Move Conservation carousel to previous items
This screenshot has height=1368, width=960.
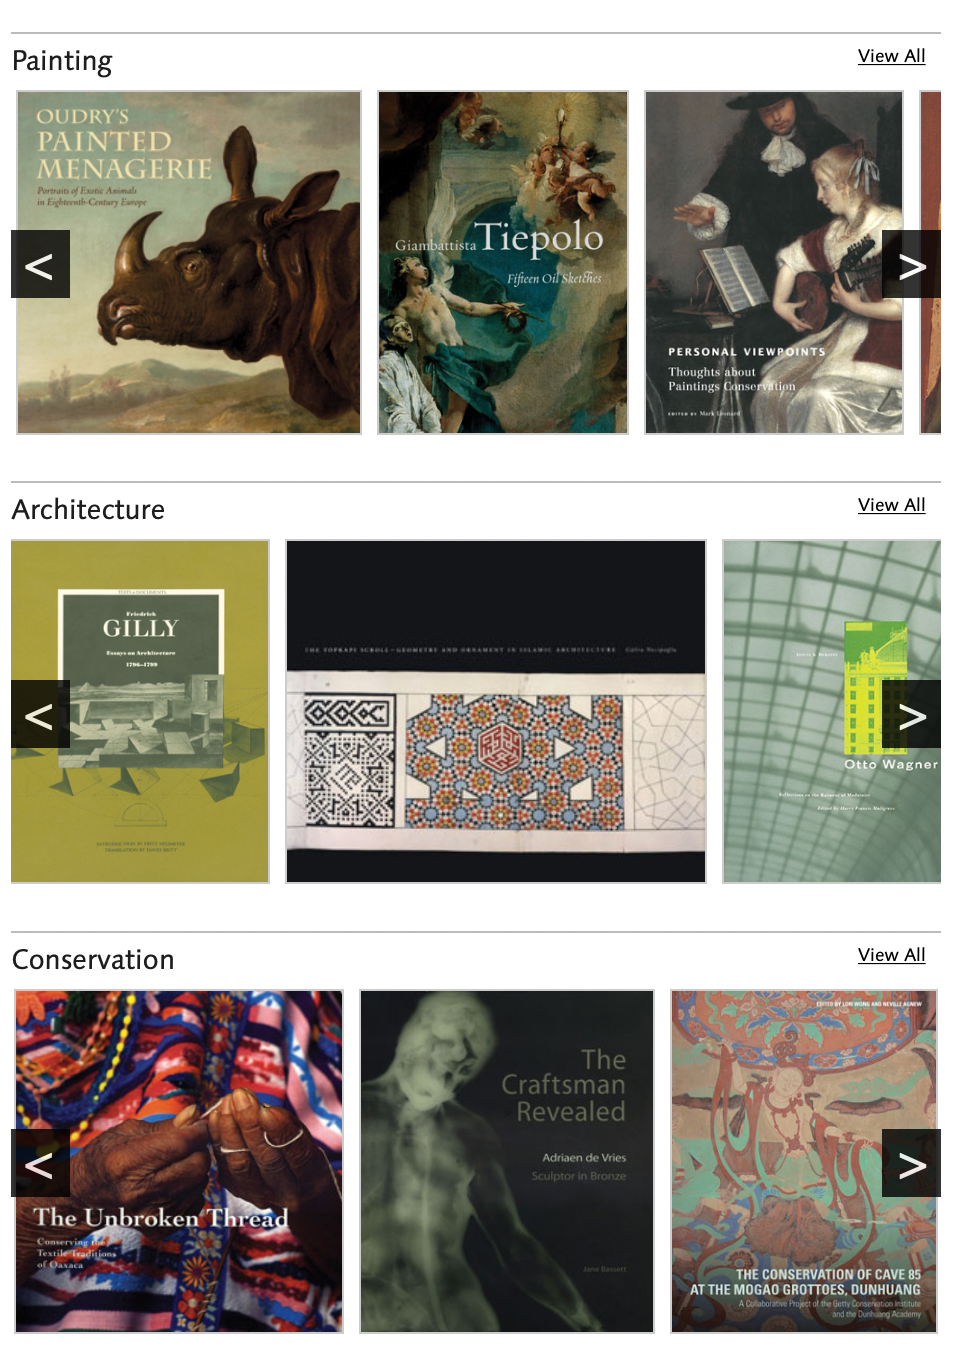(40, 1163)
